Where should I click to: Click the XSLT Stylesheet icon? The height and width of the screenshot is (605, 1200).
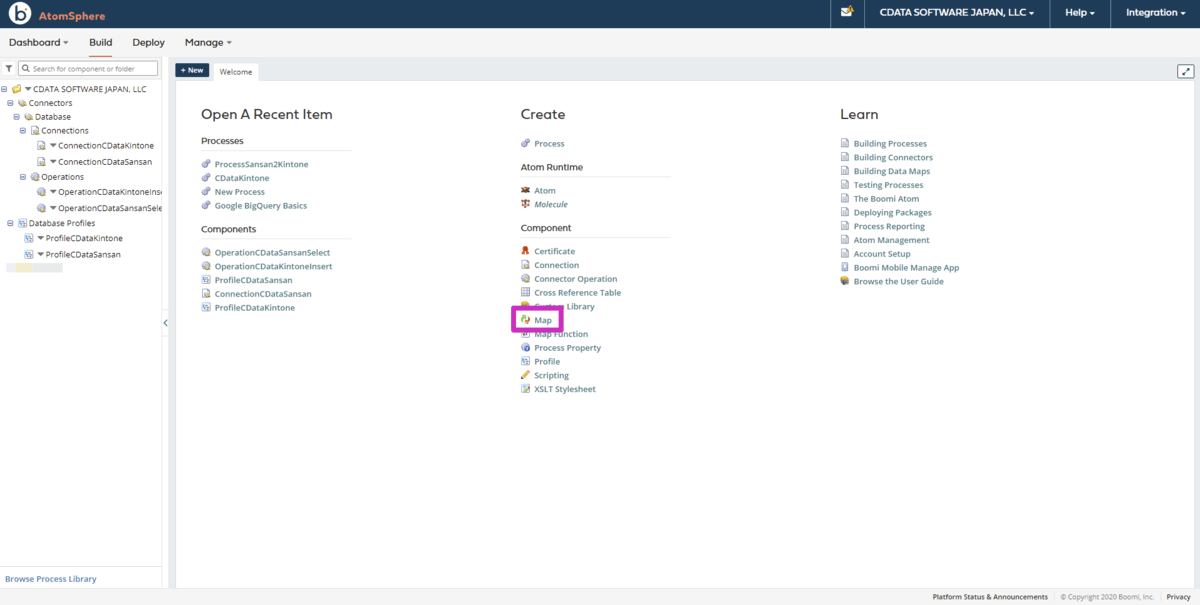[x=525, y=389]
